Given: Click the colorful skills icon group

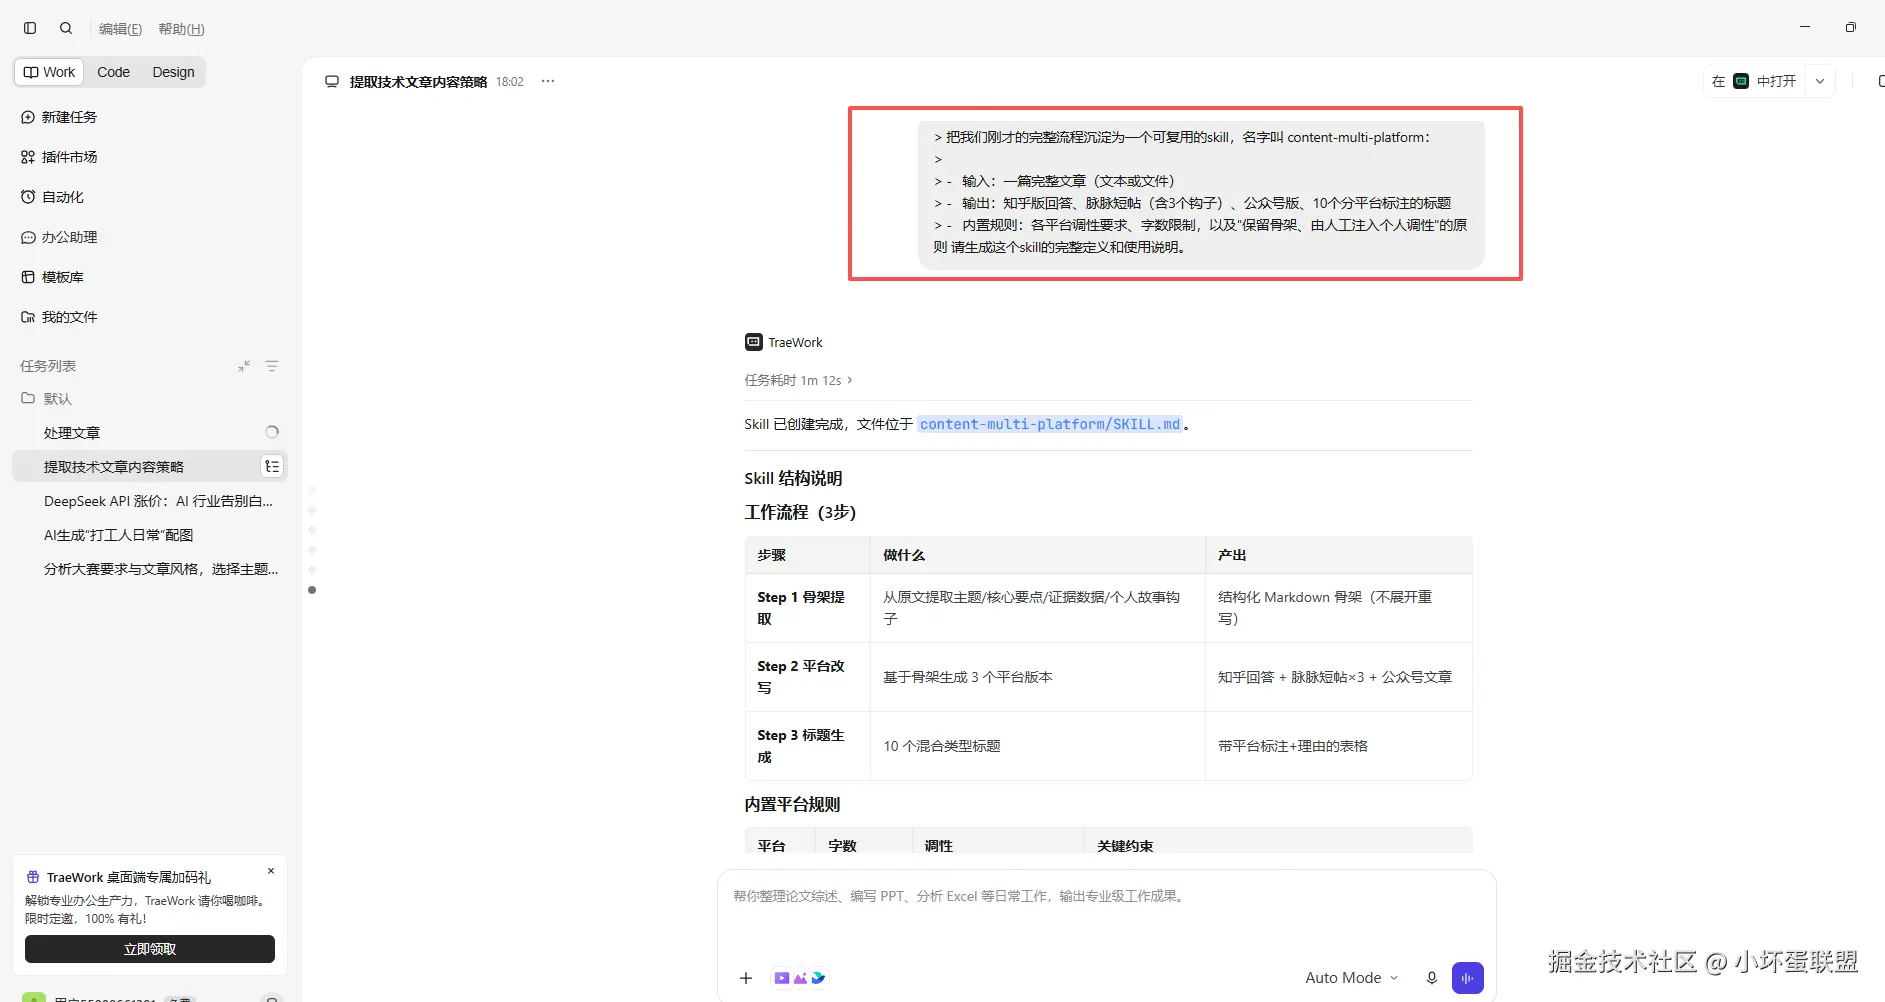Looking at the screenshot, I should (800, 978).
